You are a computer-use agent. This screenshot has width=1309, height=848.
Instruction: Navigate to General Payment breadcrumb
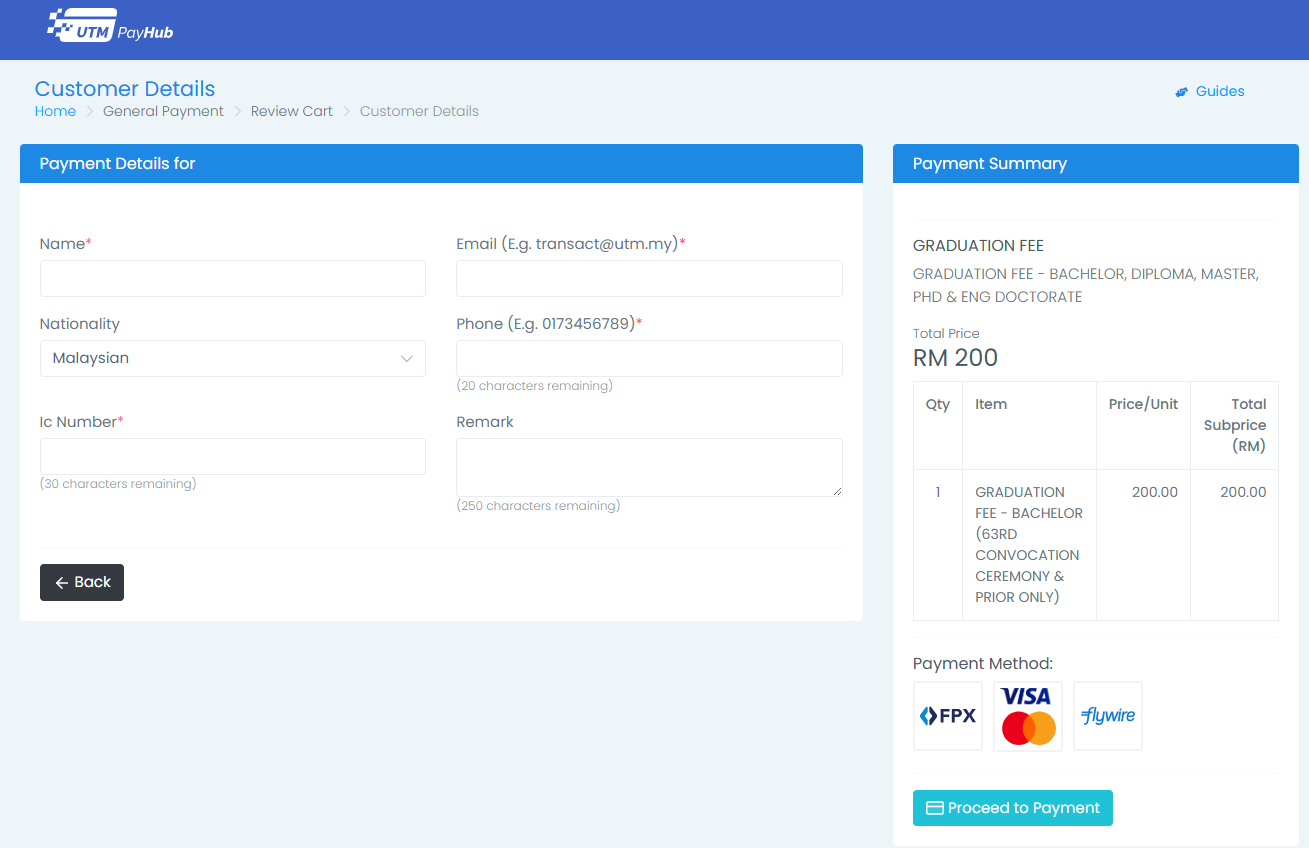click(x=163, y=111)
